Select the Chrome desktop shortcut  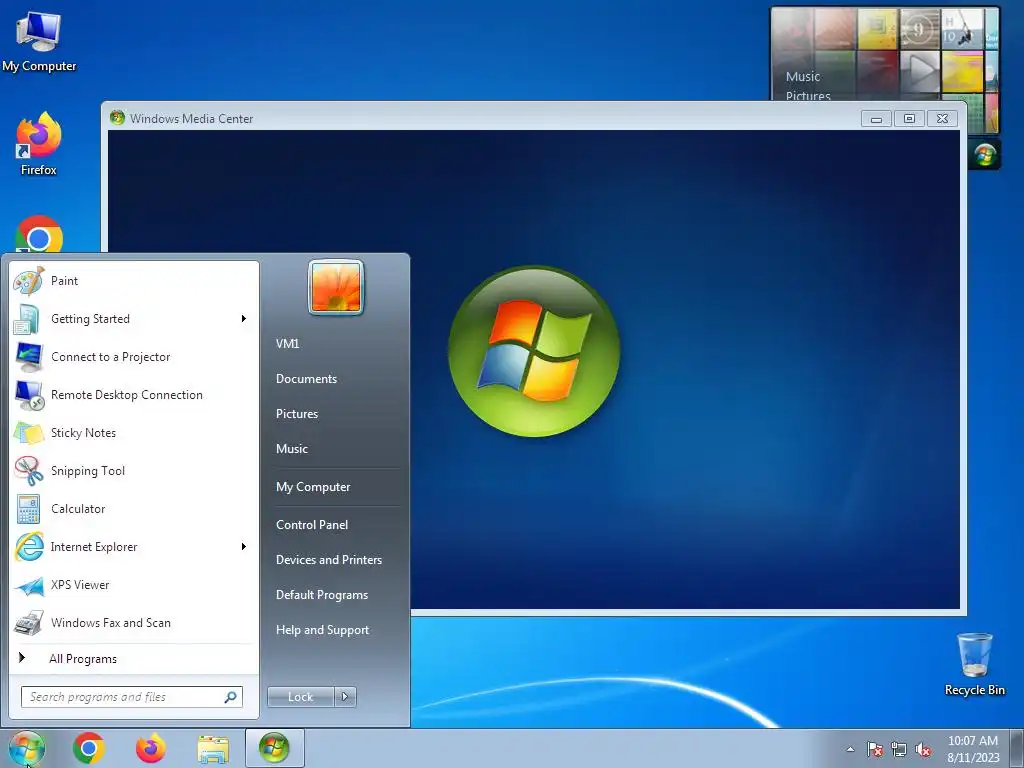coord(39,234)
